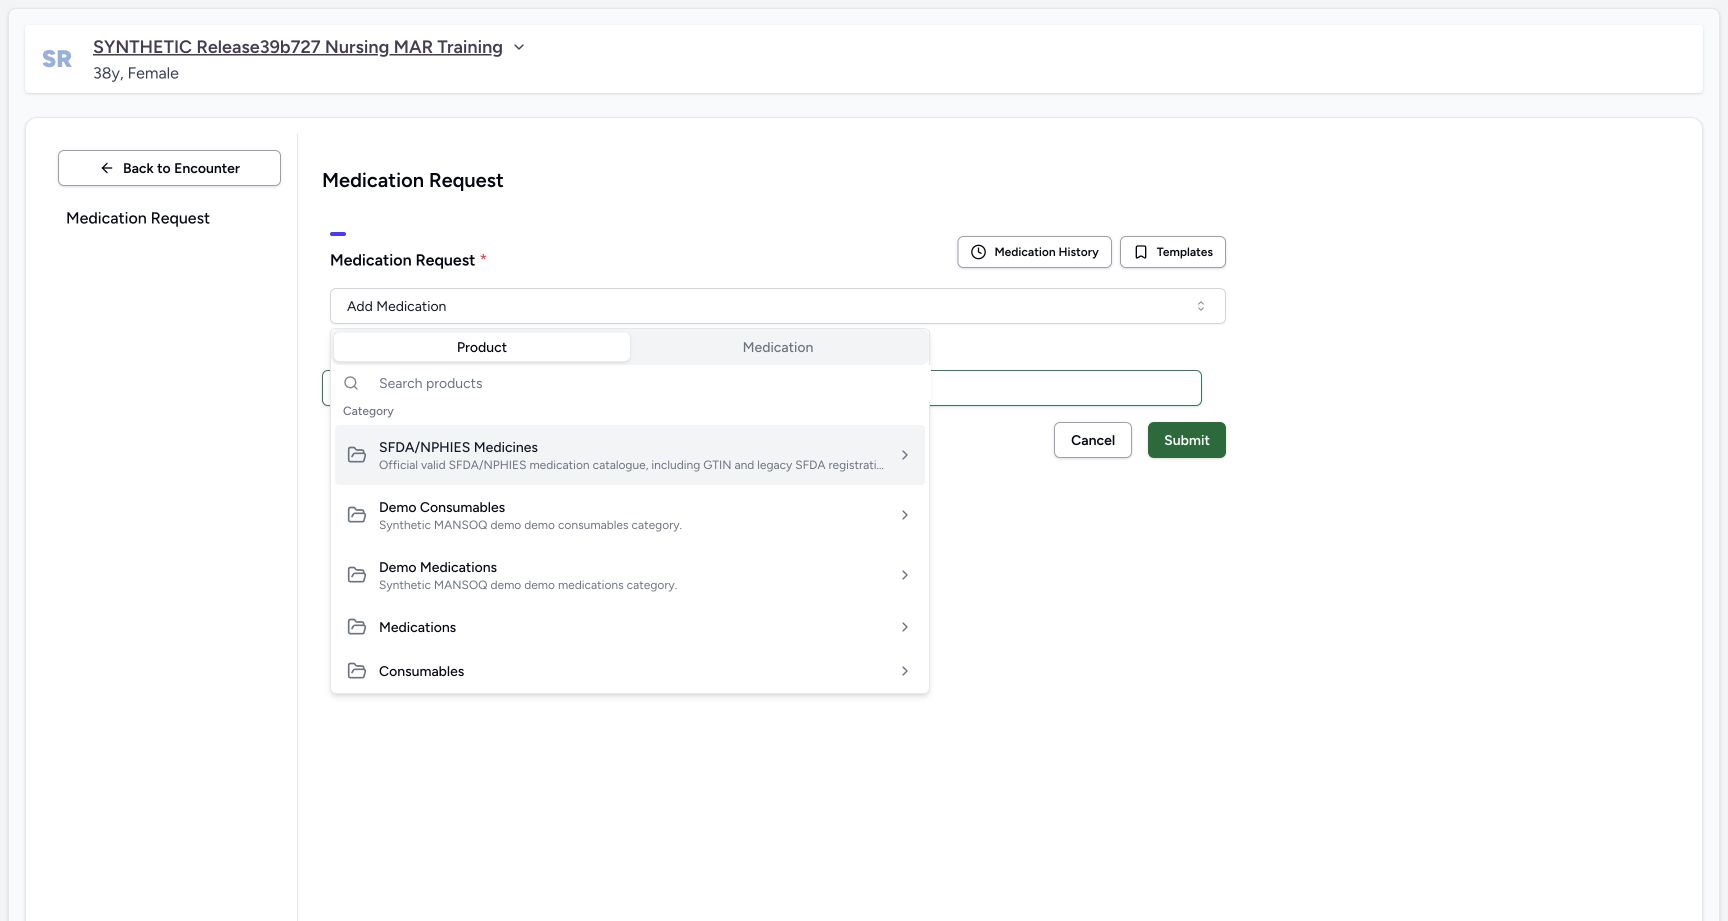Open Templates button

[1172, 252]
